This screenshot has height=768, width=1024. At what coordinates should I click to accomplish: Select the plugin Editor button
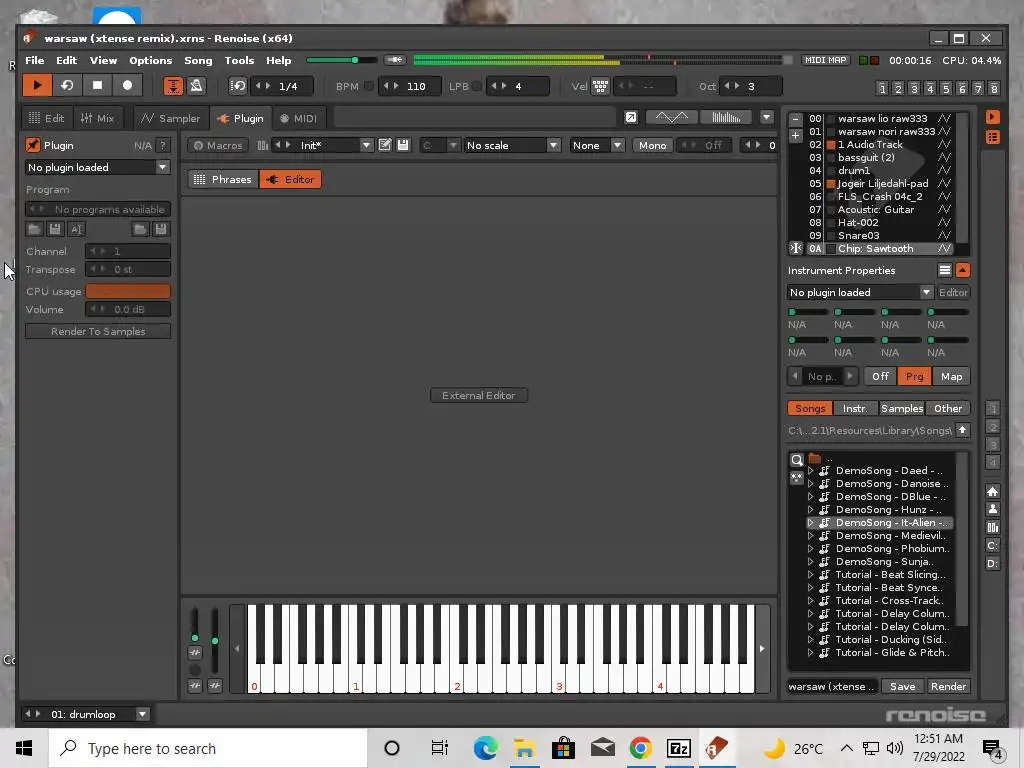[x=290, y=179]
